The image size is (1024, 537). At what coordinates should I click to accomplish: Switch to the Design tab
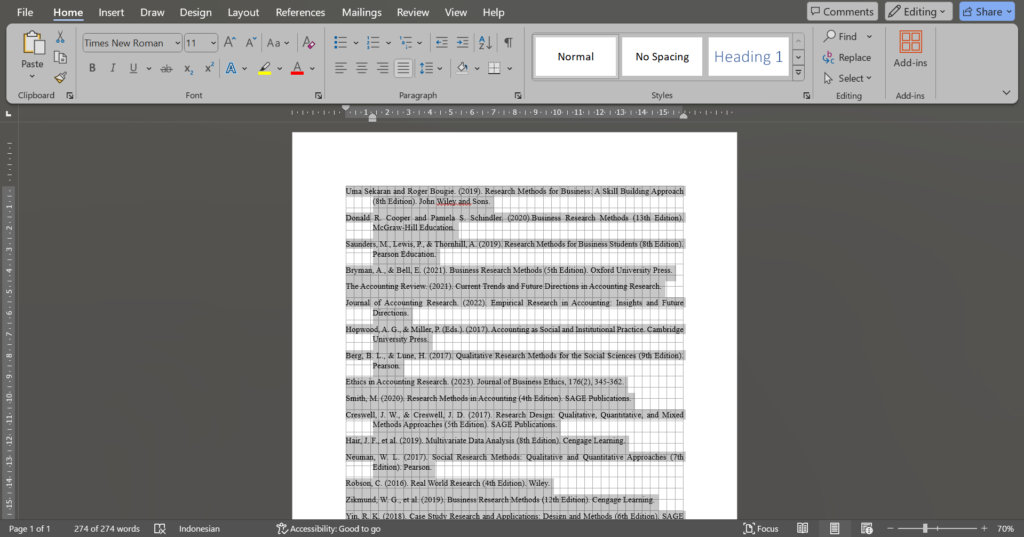coord(195,12)
